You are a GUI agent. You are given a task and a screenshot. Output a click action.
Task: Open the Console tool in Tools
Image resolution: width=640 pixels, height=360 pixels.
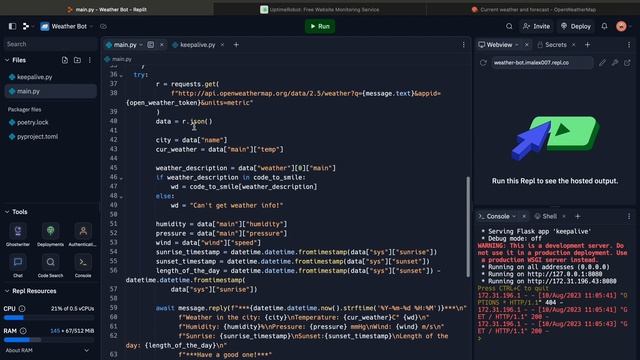click(83, 266)
